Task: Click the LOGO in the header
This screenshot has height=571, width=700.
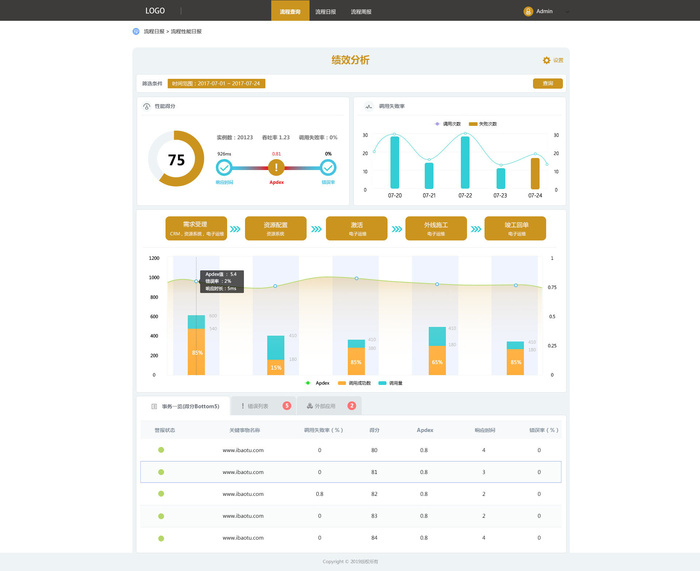Action: pos(155,11)
